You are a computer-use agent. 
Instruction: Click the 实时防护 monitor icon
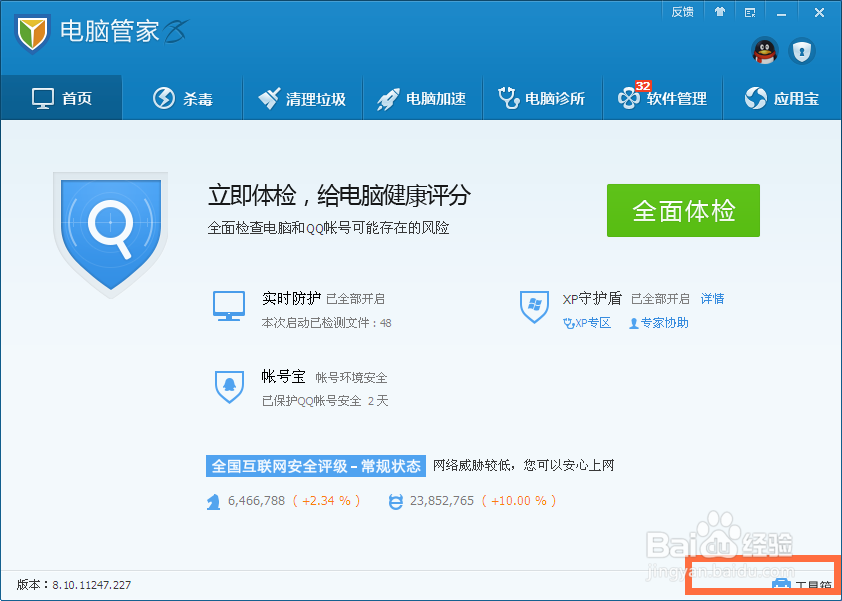coord(229,306)
